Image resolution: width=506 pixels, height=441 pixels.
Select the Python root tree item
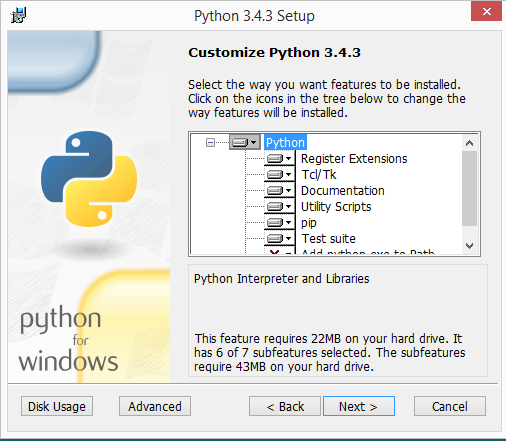coord(285,143)
